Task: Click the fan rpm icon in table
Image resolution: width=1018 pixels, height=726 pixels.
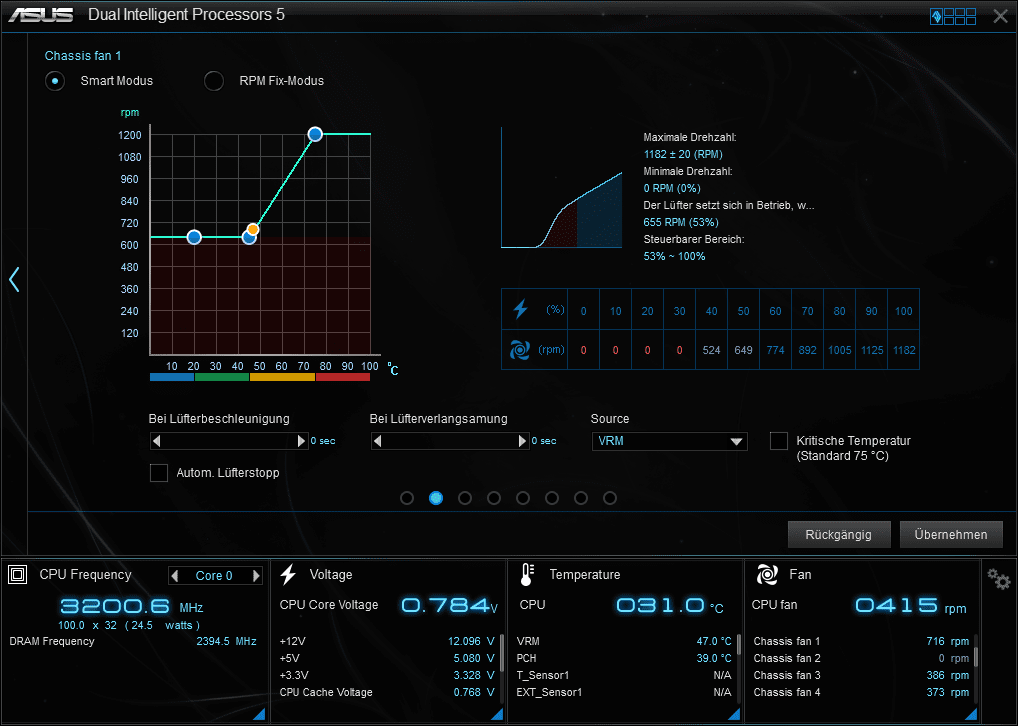Action: pos(519,350)
